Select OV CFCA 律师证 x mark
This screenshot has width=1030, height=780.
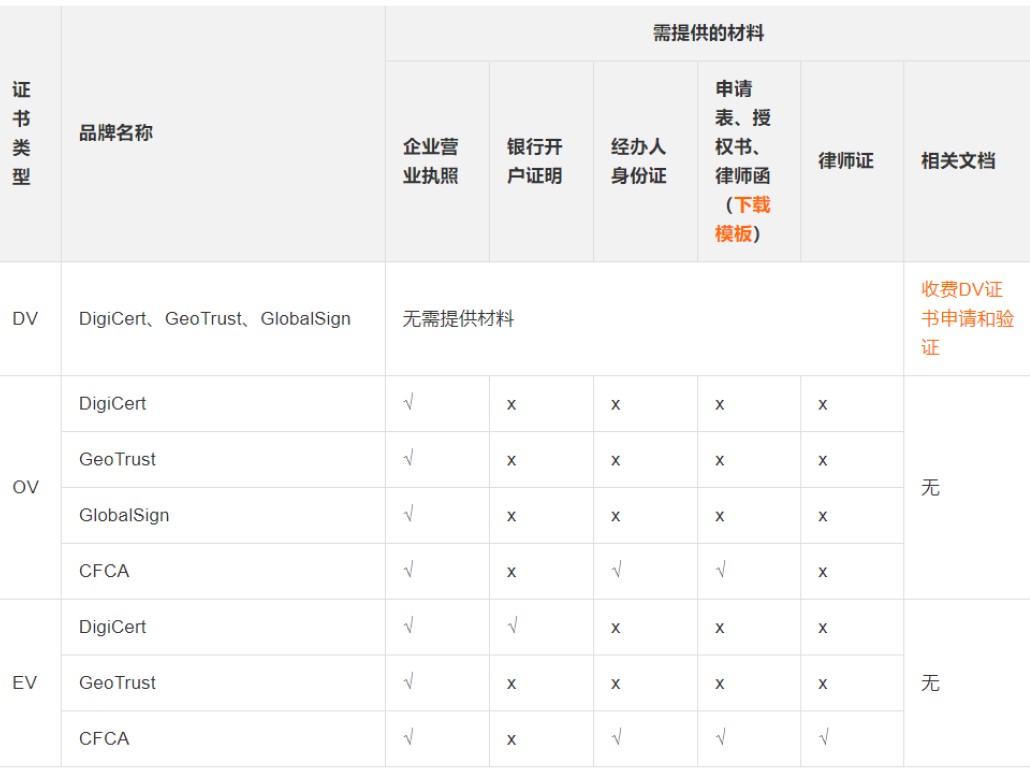[822, 572]
